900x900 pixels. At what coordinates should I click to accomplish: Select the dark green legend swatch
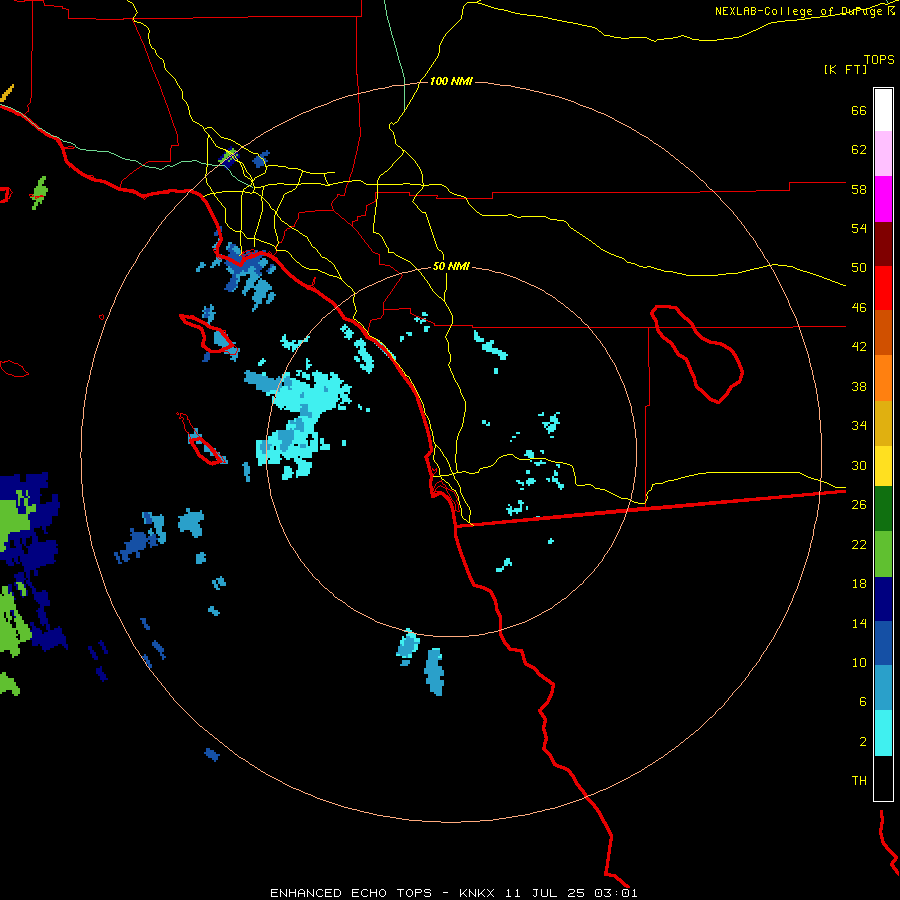[x=883, y=509]
